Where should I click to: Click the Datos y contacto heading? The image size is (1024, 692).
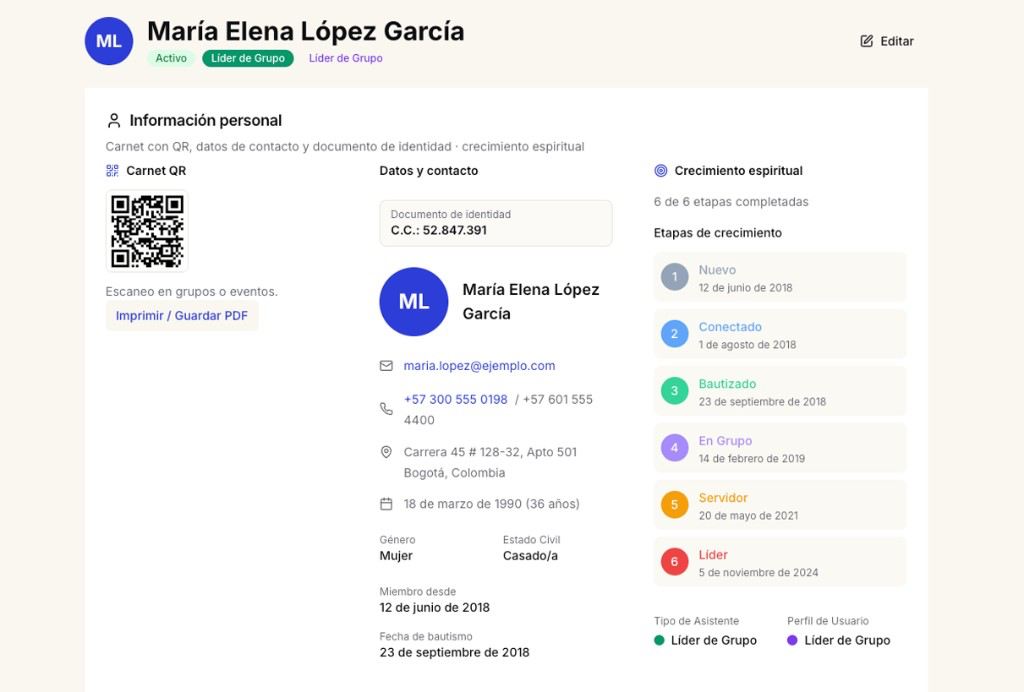pyautogui.click(x=428, y=170)
